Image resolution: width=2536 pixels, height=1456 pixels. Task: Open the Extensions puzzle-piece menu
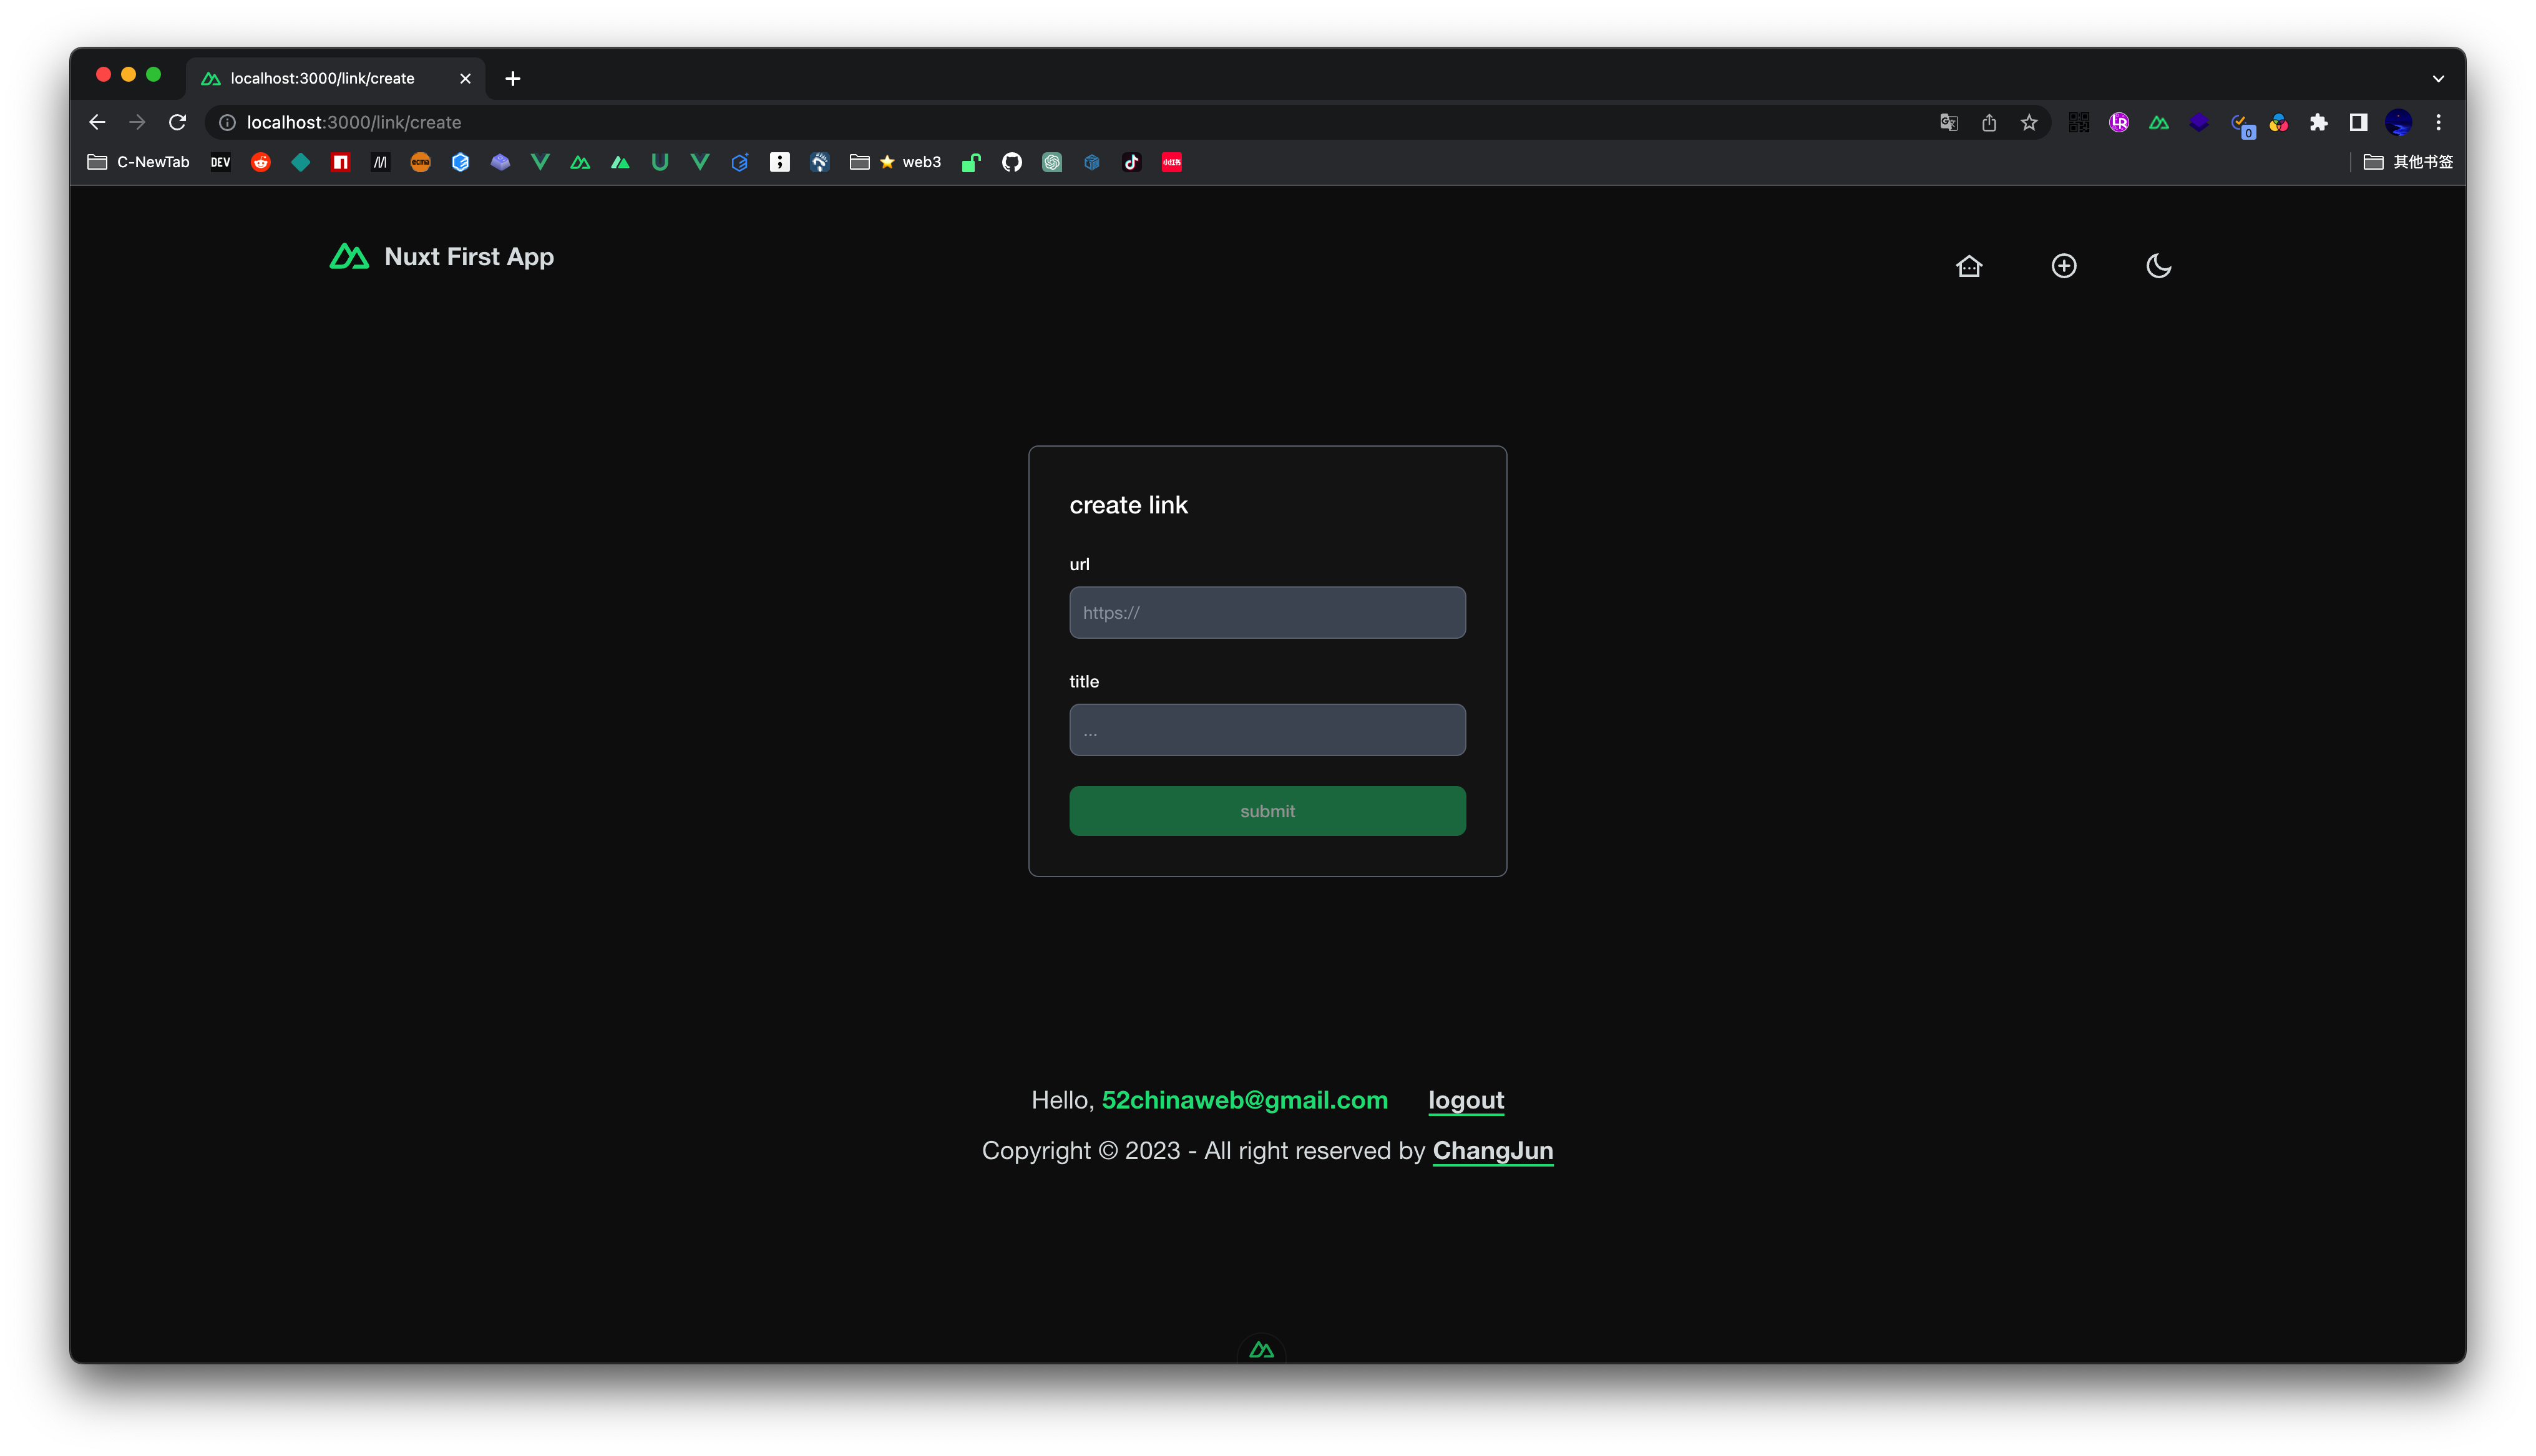(x=2318, y=122)
